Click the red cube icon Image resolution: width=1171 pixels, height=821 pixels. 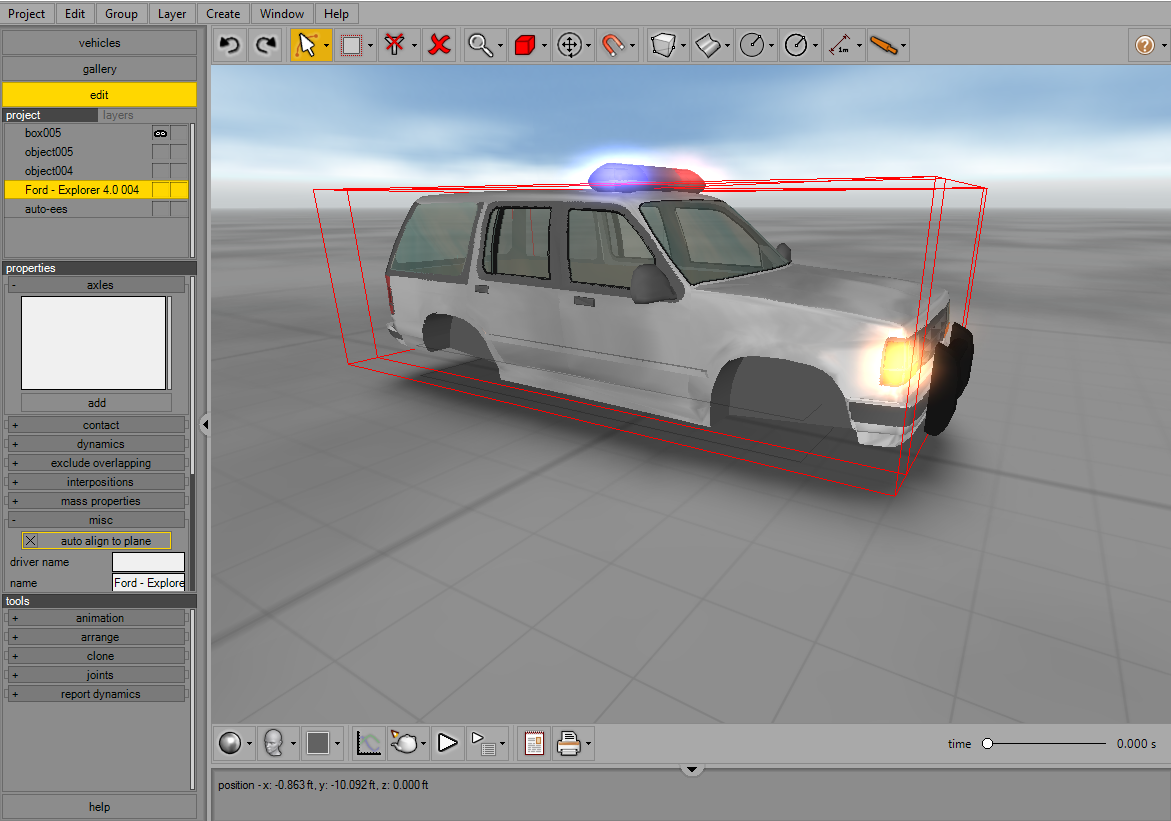coord(525,46)
